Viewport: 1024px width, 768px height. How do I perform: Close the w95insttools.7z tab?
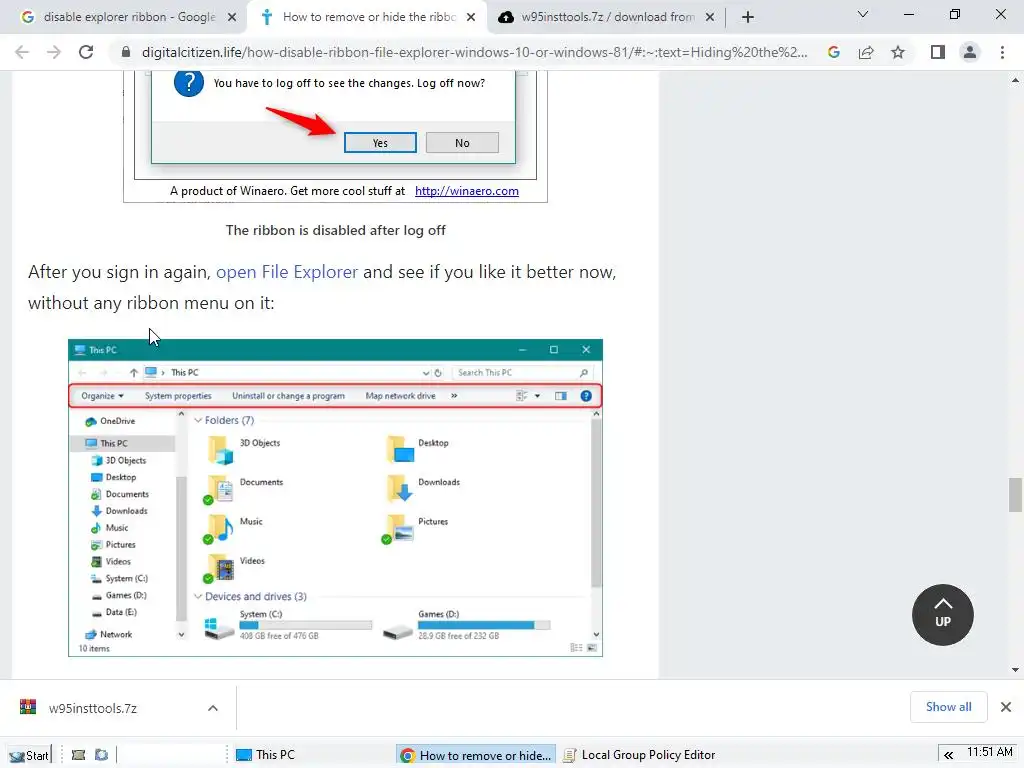[x=710, y=17]
